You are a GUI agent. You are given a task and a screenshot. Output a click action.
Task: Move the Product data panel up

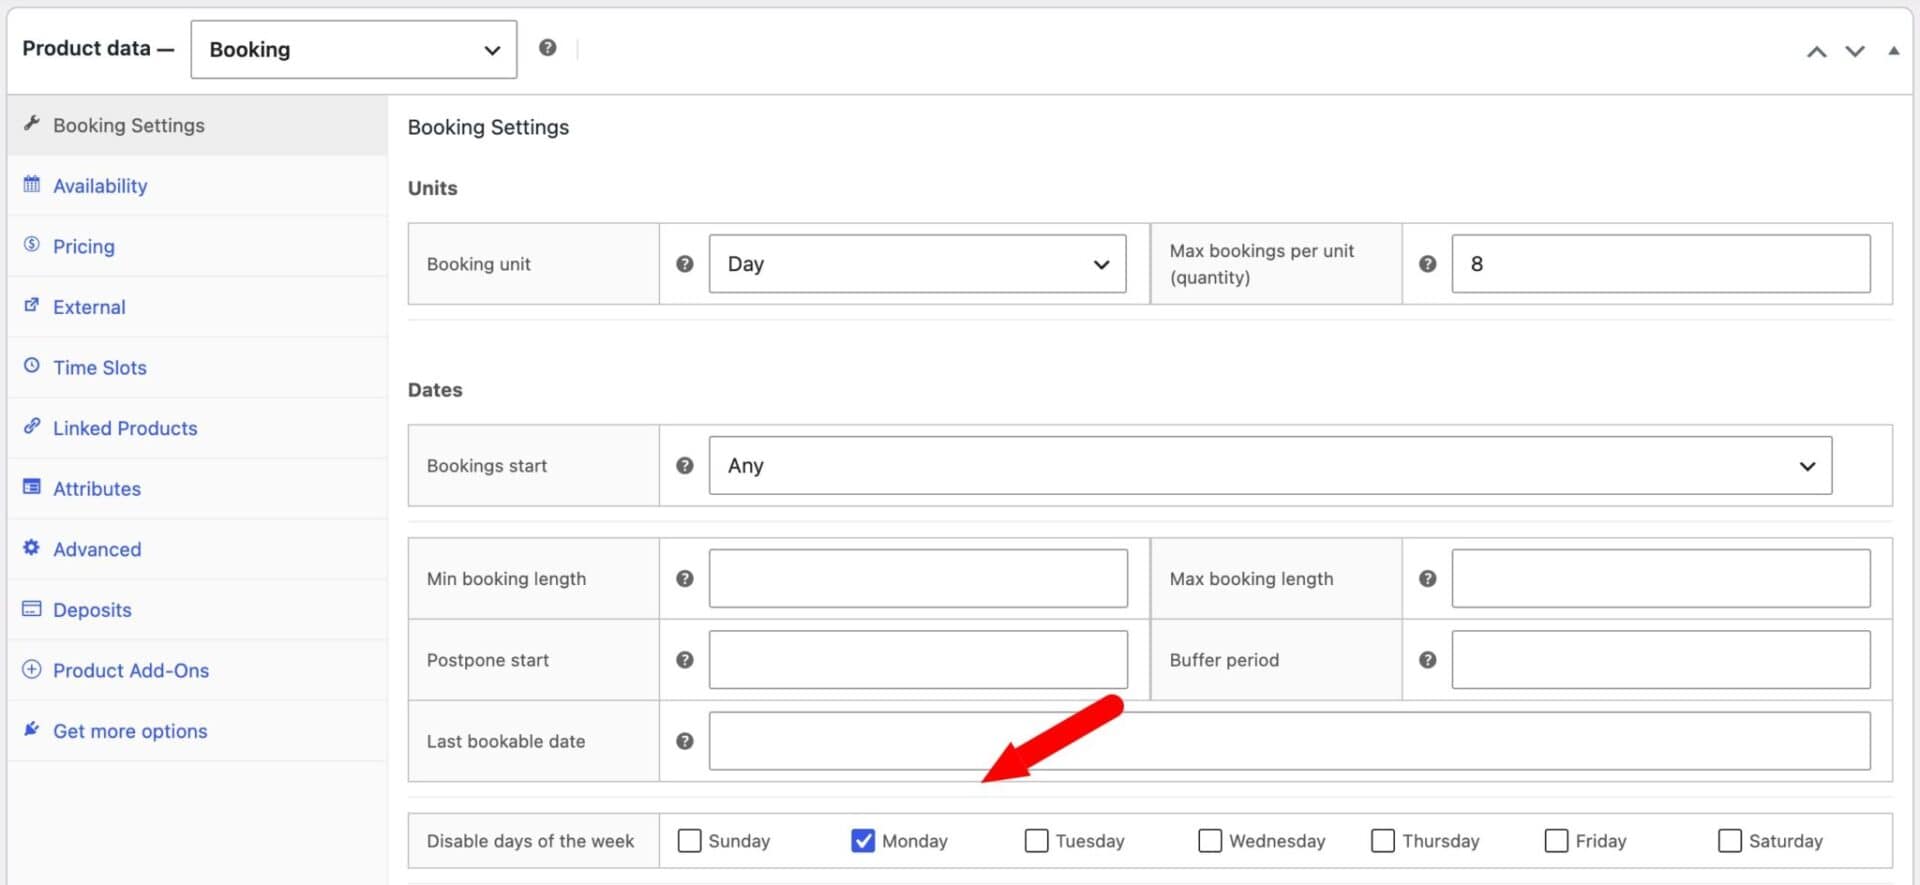click(1817, 52)
